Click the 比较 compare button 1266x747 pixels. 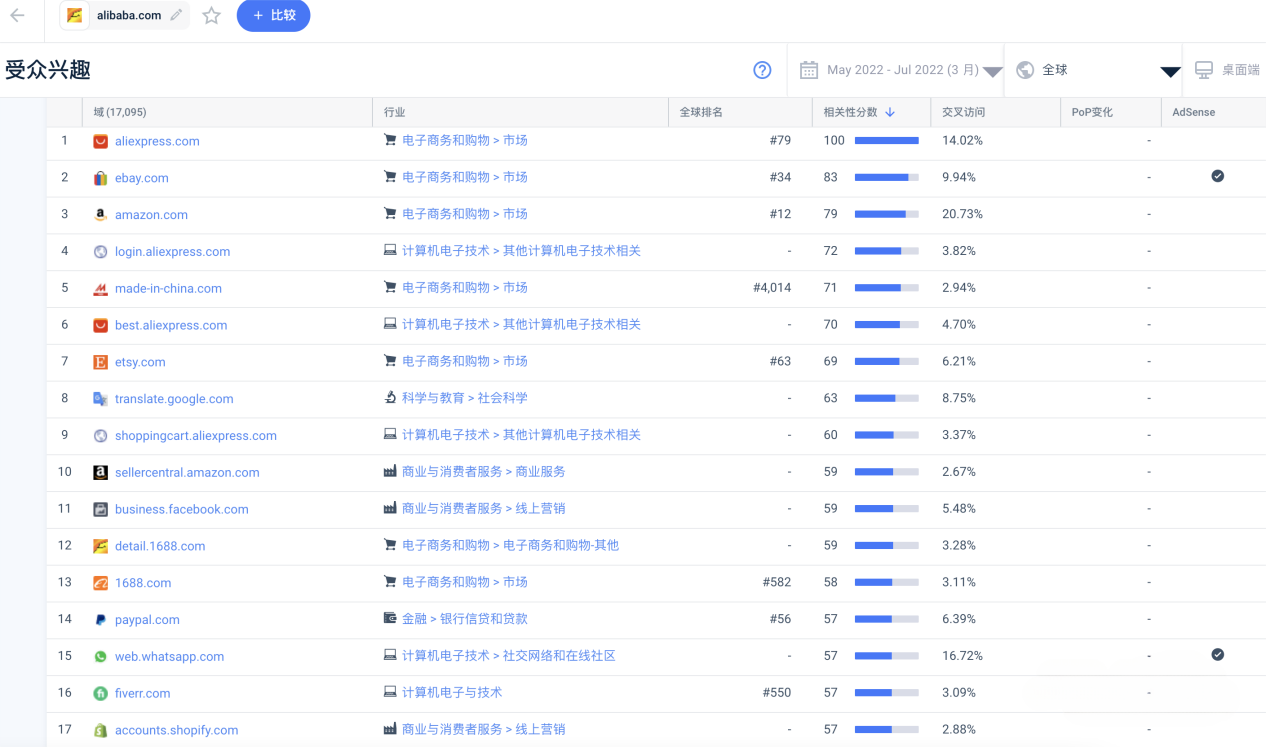(x=274, y=15)
